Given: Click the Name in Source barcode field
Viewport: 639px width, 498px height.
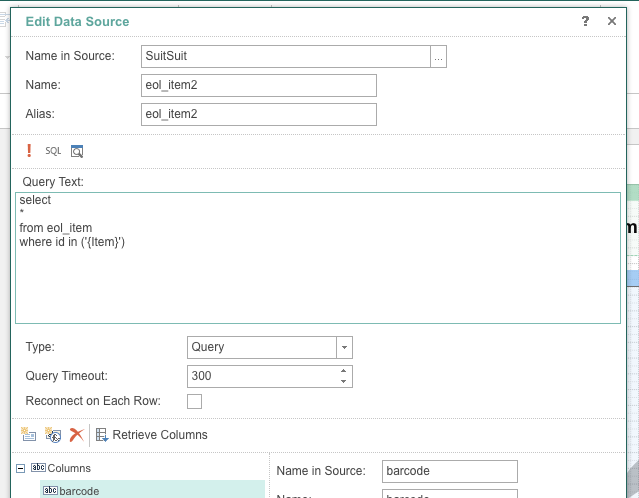Looking at the screenshot, I should 449,471.
